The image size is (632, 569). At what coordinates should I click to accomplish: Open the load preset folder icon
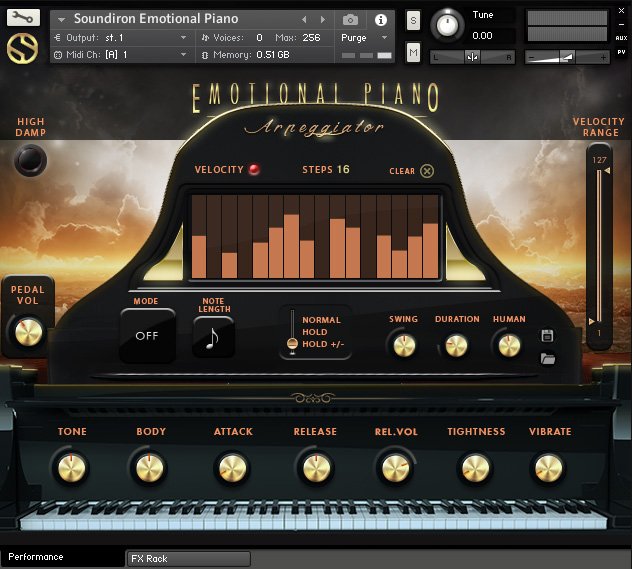click(x=547, y=358)
